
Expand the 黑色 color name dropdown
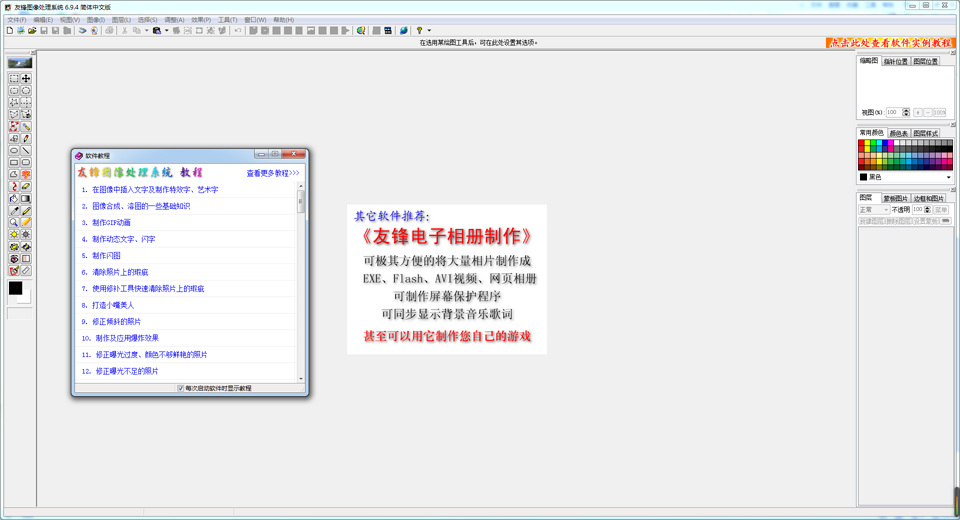[x=948, y=177]
